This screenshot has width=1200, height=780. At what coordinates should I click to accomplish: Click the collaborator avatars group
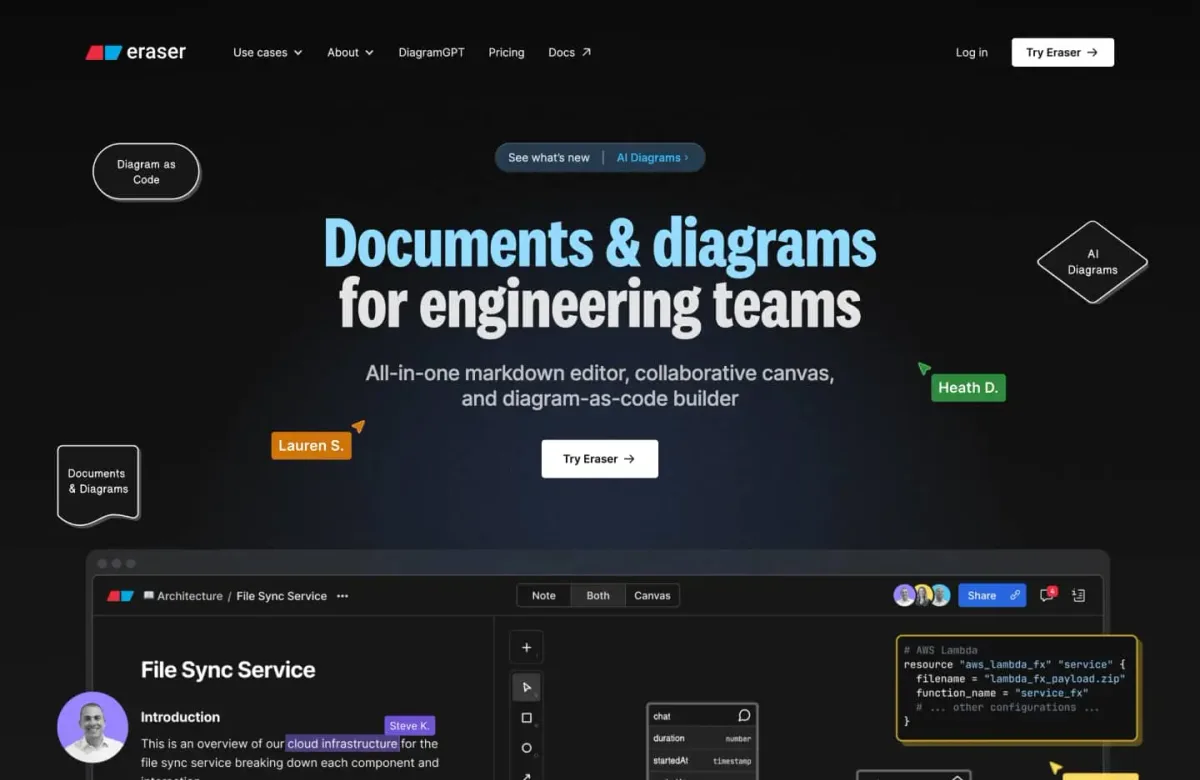click(x=922, y=595)
